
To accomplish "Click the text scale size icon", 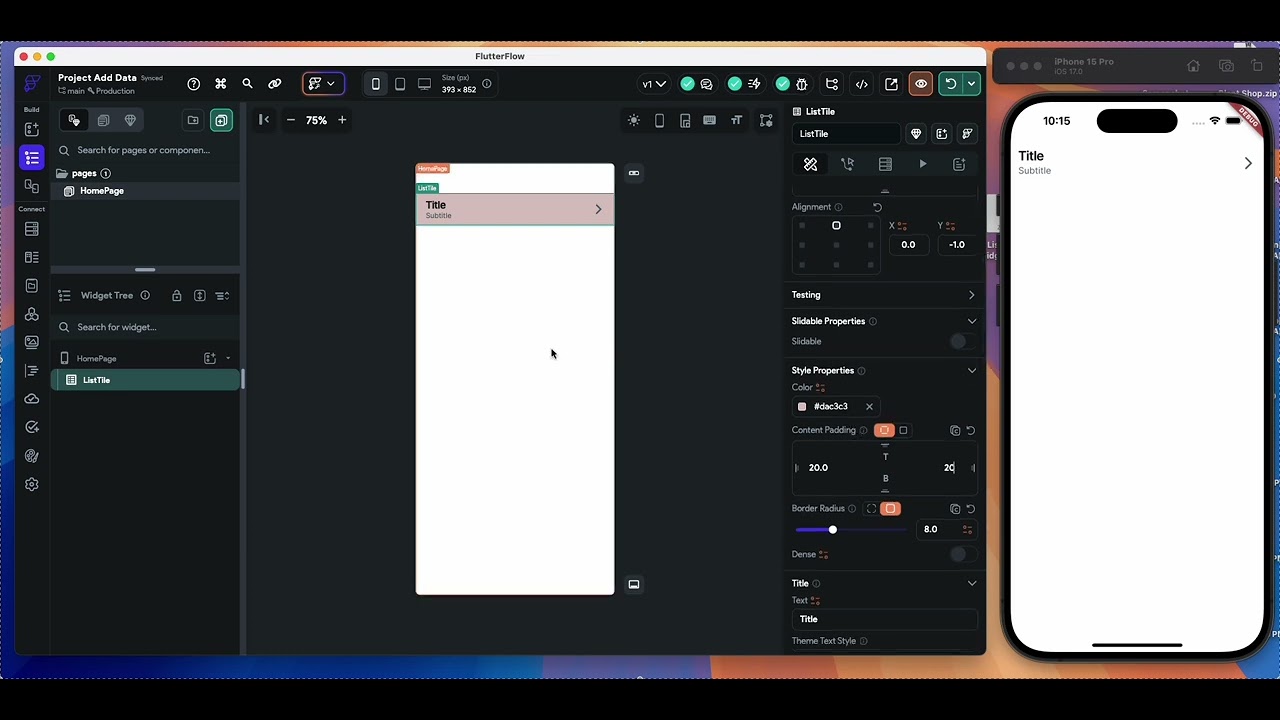I will coord(737,120).
